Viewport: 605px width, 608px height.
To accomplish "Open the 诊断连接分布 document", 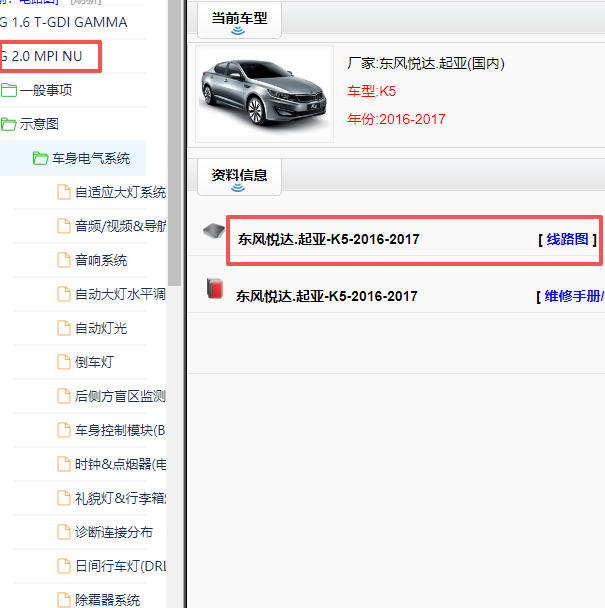I will point(114,532).
